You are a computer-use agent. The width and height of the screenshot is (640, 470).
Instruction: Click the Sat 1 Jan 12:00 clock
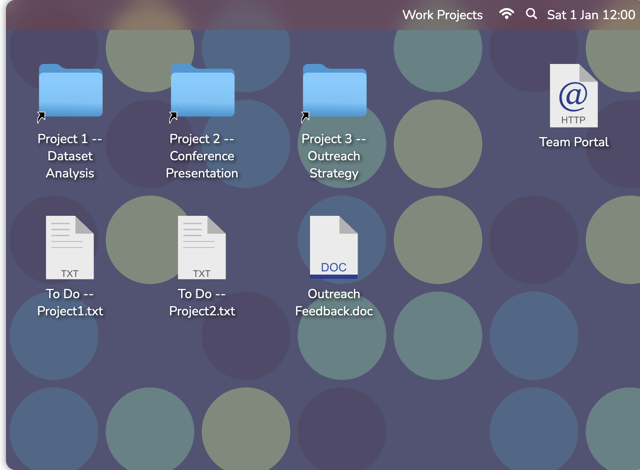(591, 15)
